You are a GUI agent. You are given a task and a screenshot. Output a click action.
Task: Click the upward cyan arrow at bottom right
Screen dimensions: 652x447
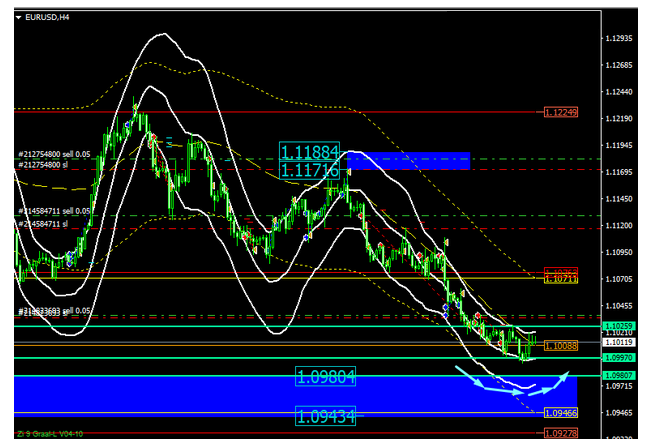566,379
